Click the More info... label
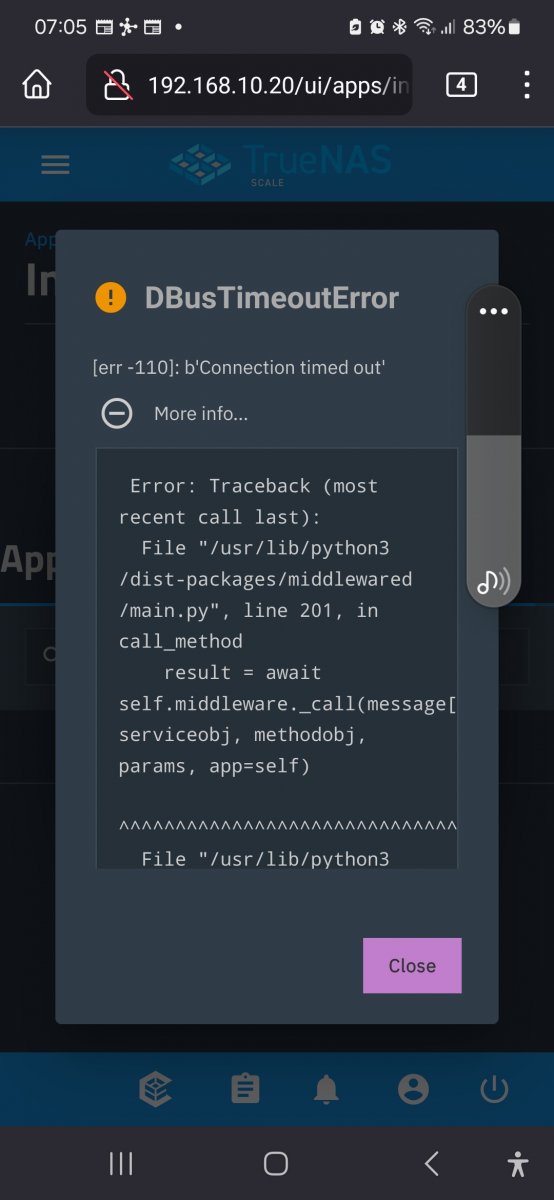 click(x=201, y=413)
